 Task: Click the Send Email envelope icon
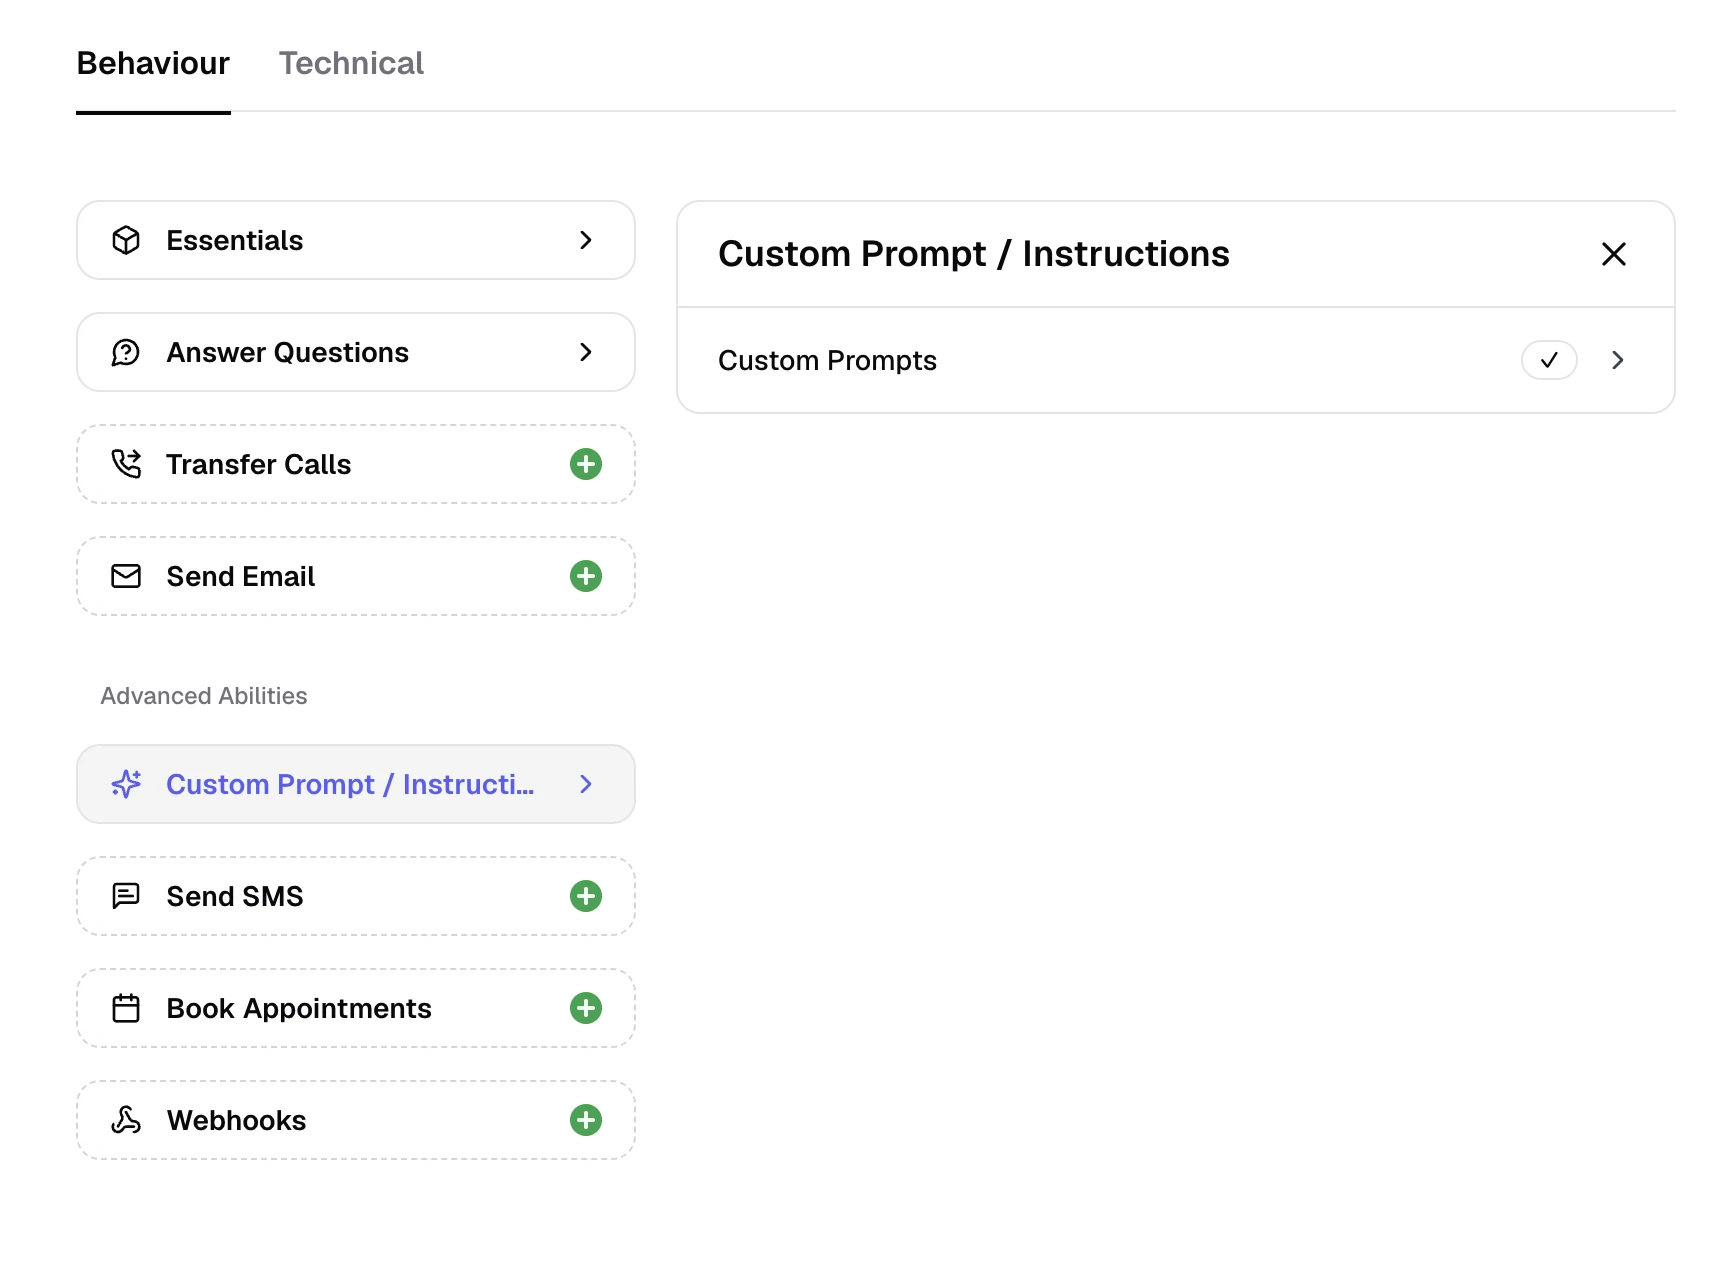coord(126,576)
